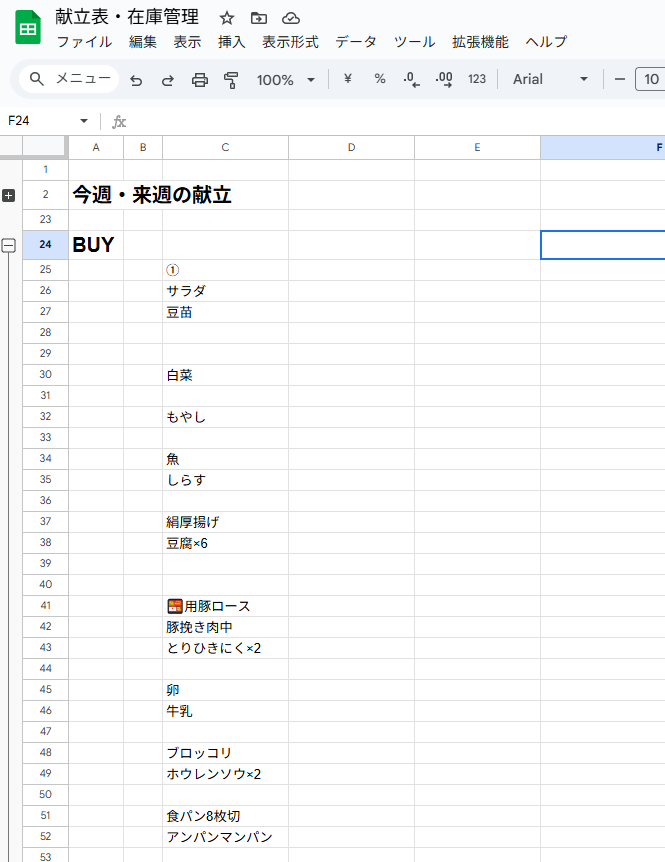Screen dimensions: 665x862
Task: Format as percent
Action: tap(380, 79)
